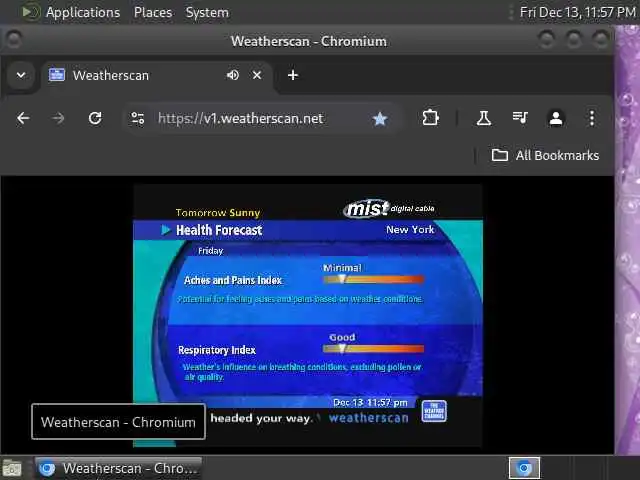The width and height of the screenshot is (640, 480).
Task: Open the Places menu
Action: point(153,12)
